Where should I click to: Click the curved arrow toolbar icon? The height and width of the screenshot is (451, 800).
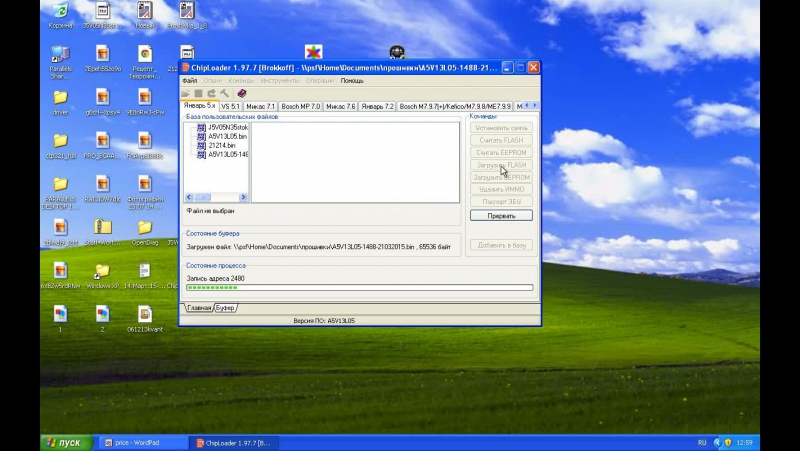pyautogui.click(x=211, y=93)
